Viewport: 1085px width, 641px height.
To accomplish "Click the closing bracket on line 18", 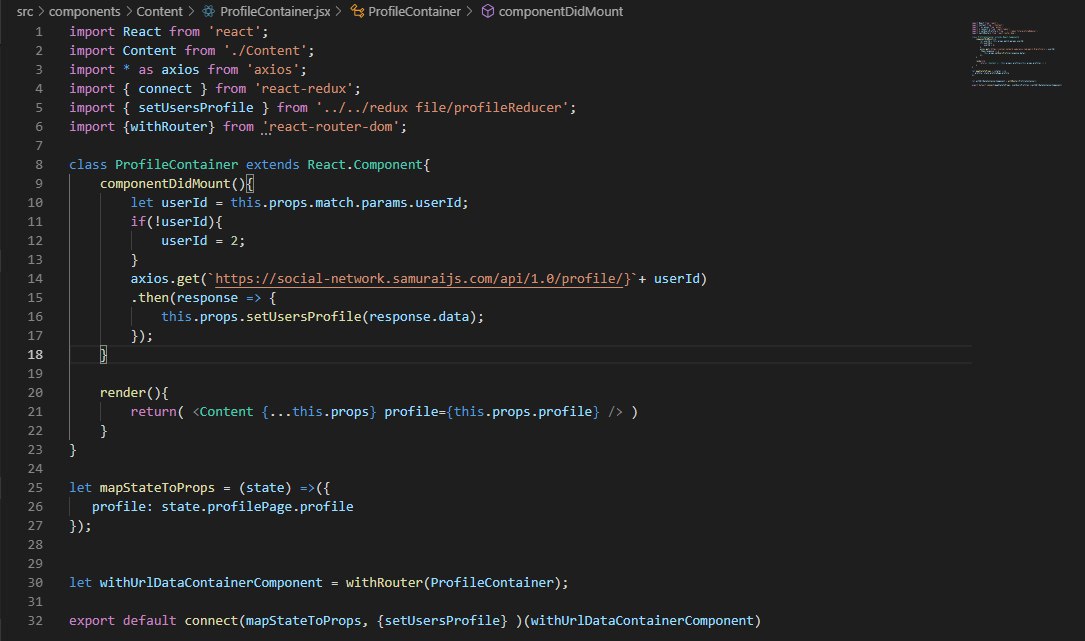I will click(x=103, y=354).
